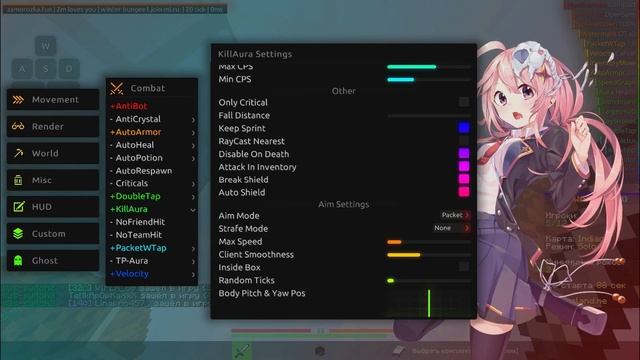Collapse KillAura settings arrow

coord(193,210)
